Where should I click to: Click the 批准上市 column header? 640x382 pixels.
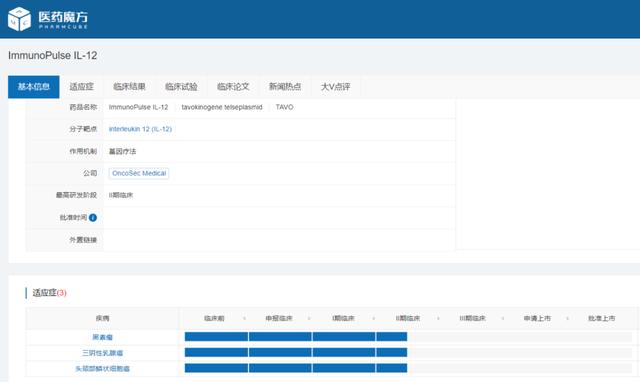coord(602,318)
